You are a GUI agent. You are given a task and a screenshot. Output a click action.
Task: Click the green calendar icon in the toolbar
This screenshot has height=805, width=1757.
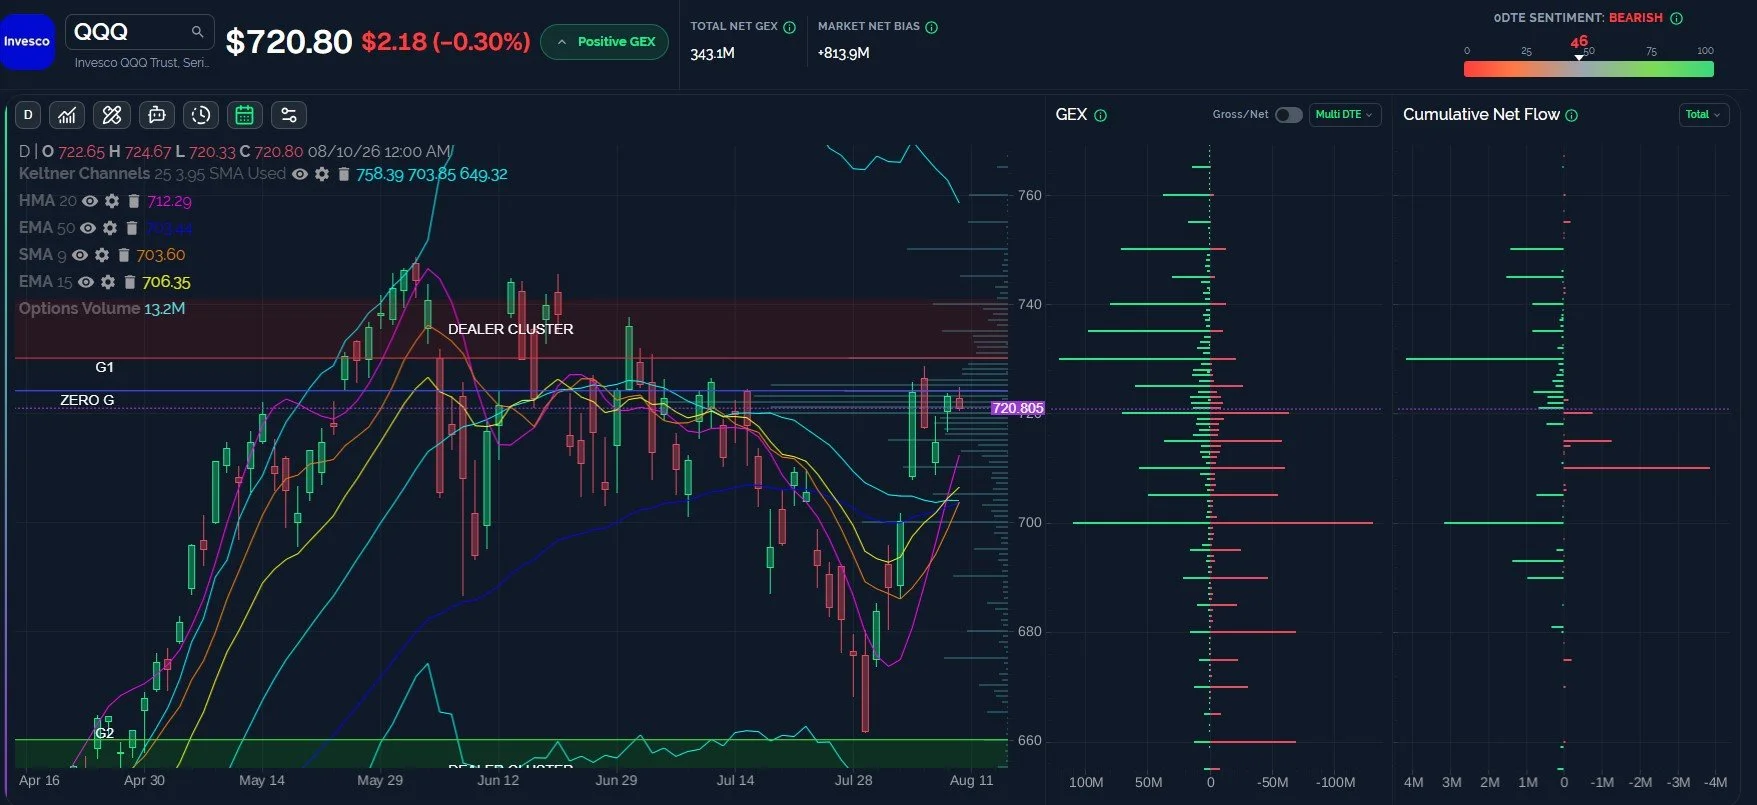[x=244, y=115]
